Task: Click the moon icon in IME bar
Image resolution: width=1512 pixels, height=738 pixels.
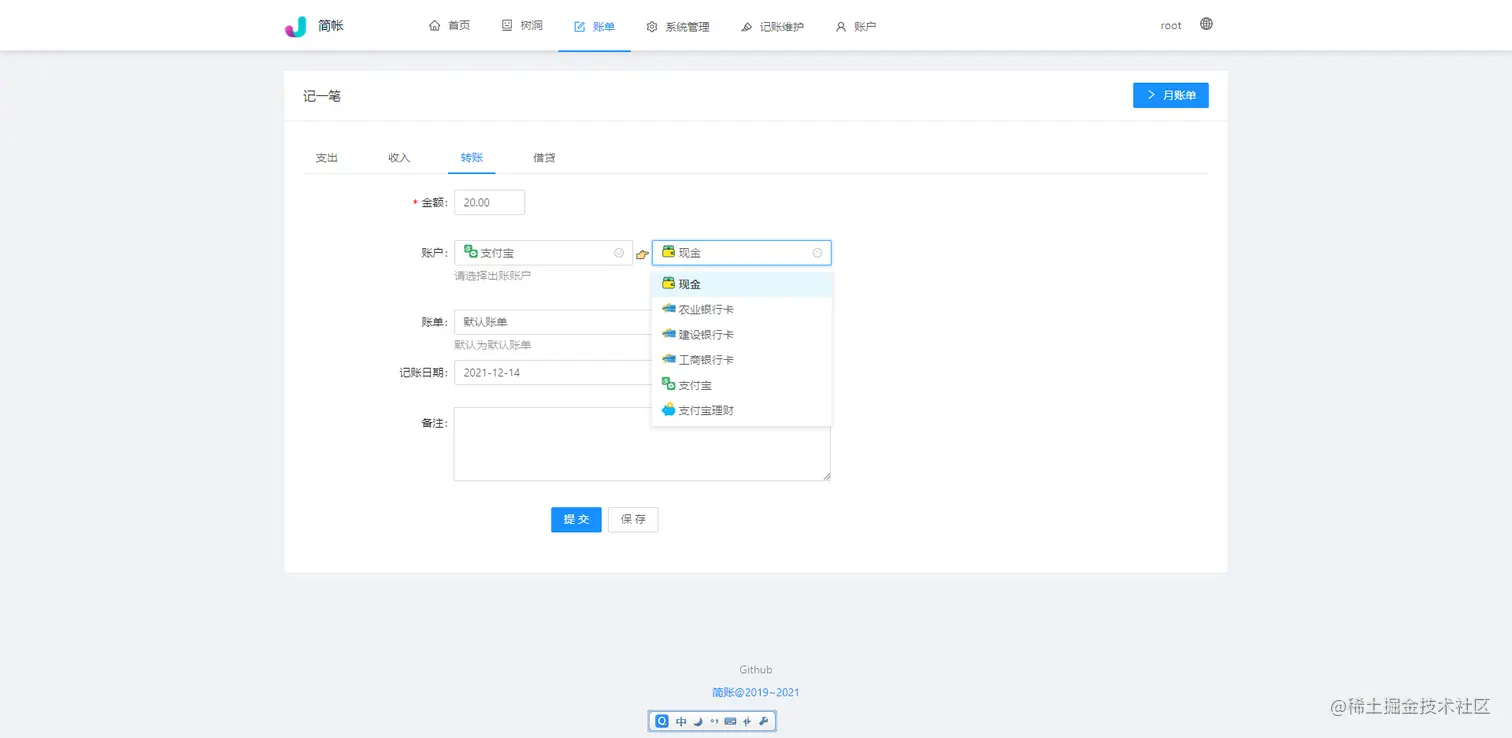Action: [697, 721]
